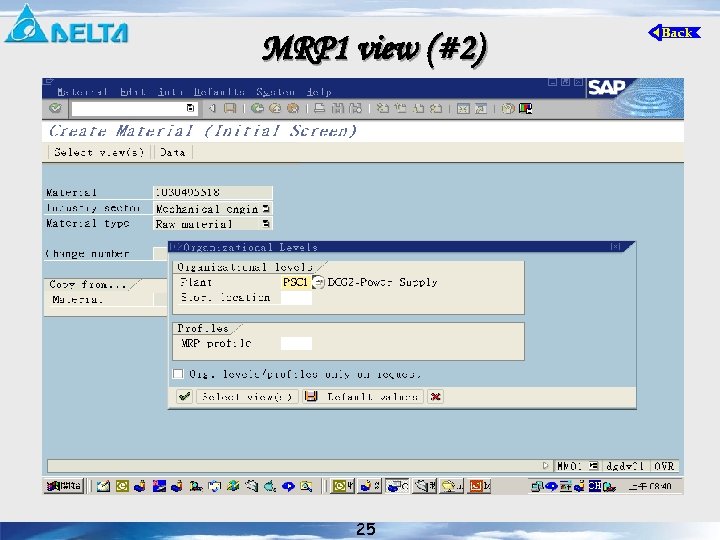Click the Next Page toolbar icon
Viewport: 720px width, 540px height.
point(418,108)
